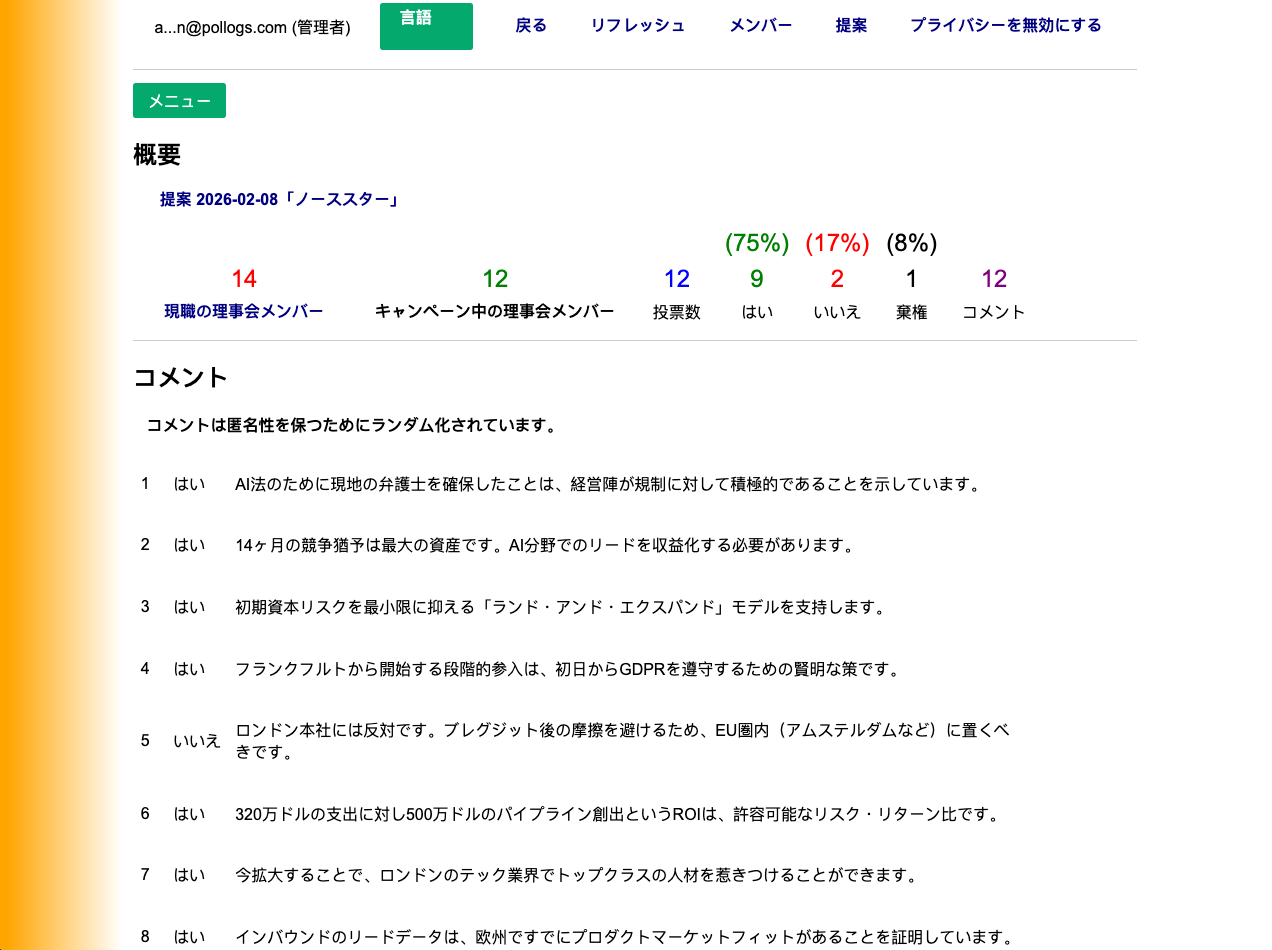The width and height of the screenshot is (1272, 950).
Task: Click the 概要 section heading
Action: click(x=156, y=156)
